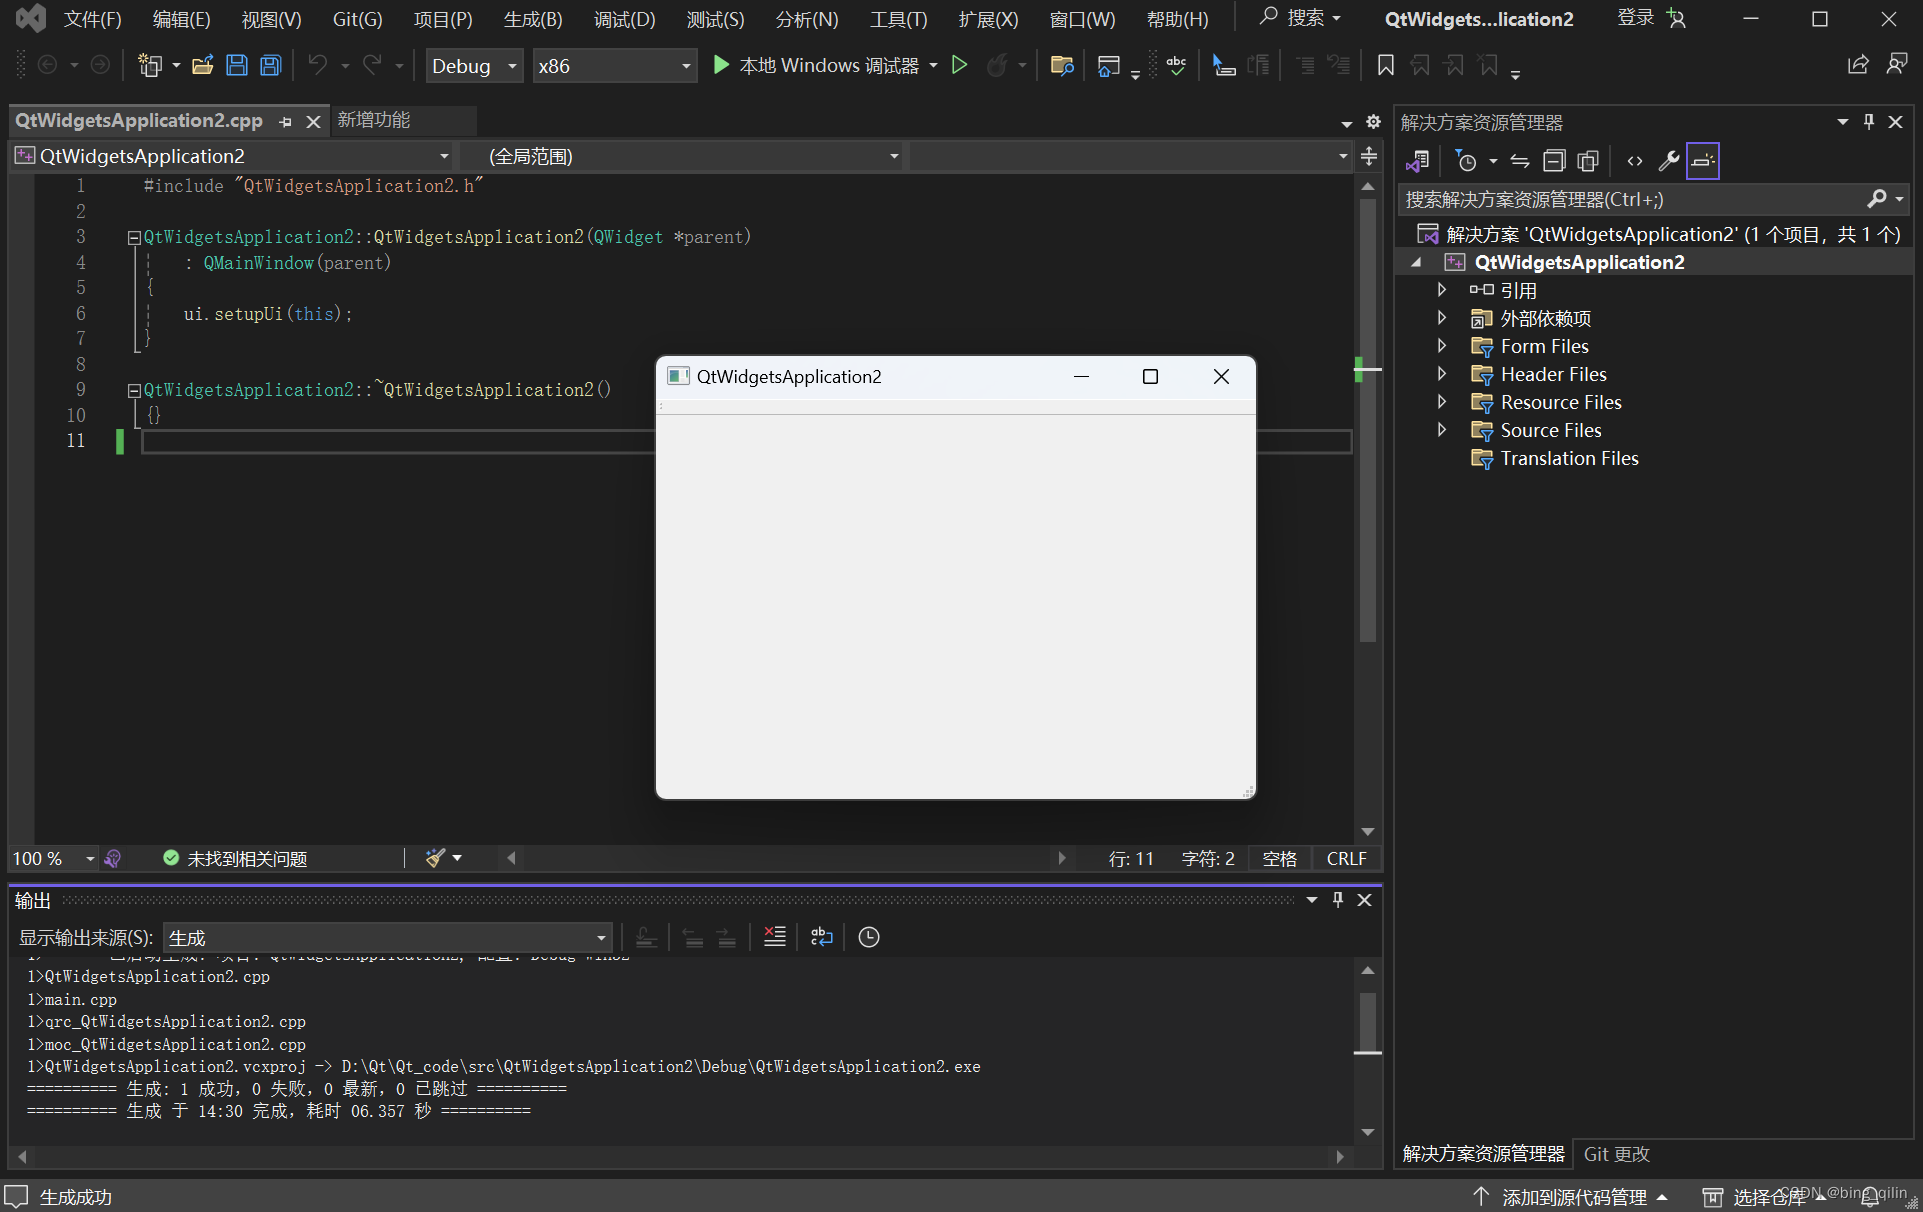Open the 生成(B) build menu
This screenshot has width=1923, height=1212.
point(532,19)
